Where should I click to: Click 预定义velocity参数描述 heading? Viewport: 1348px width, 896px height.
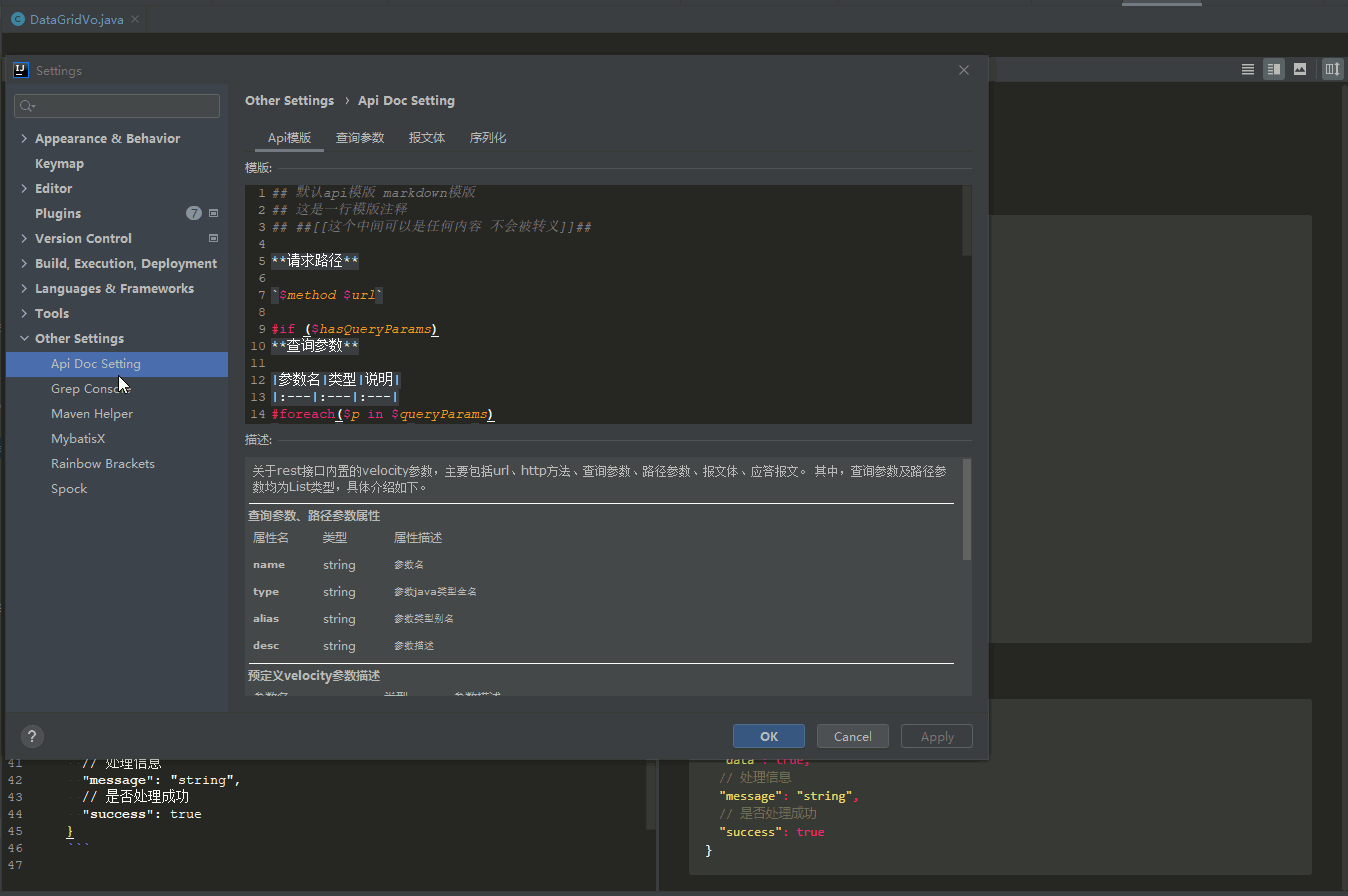314,676
